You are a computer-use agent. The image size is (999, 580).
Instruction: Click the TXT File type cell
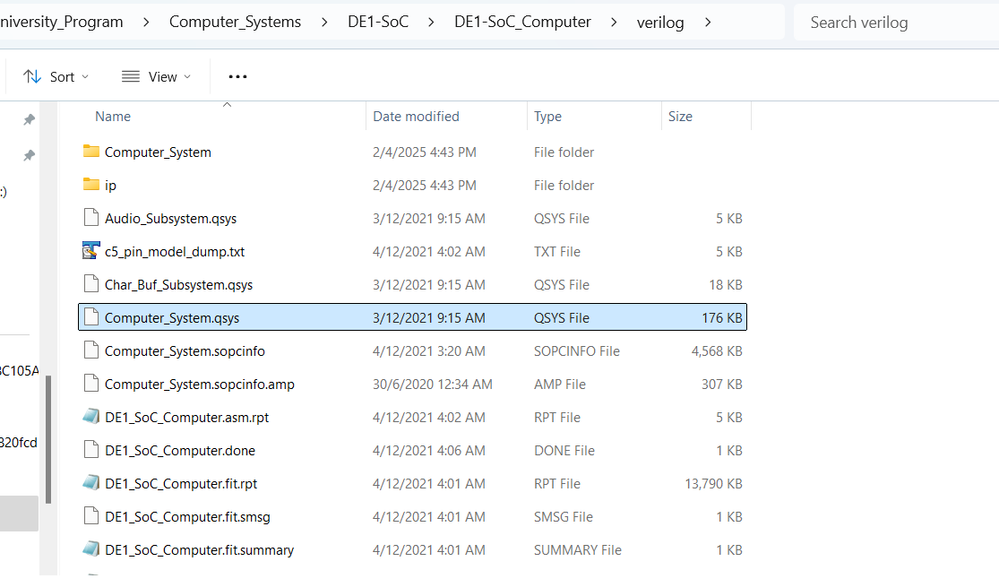click(557, 252)
